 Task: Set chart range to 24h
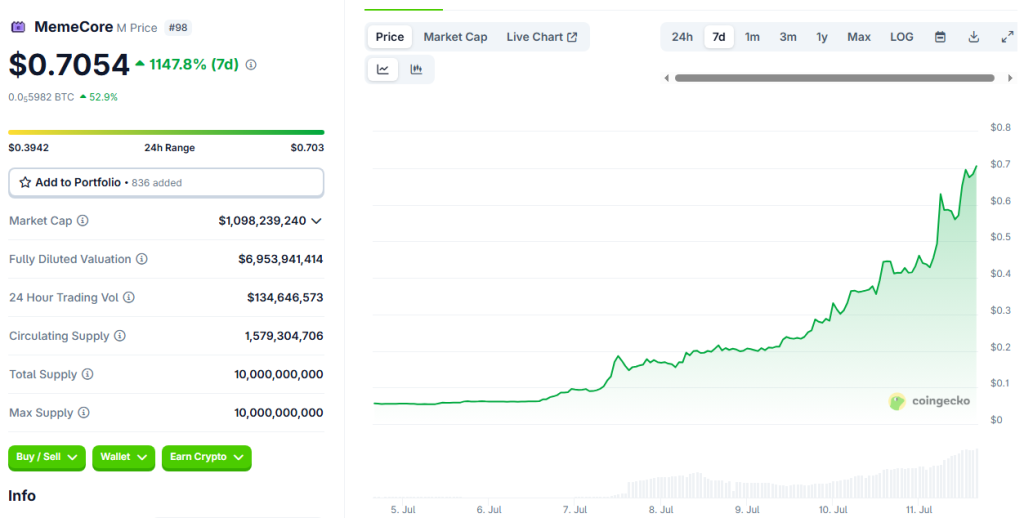pos(682,37)
